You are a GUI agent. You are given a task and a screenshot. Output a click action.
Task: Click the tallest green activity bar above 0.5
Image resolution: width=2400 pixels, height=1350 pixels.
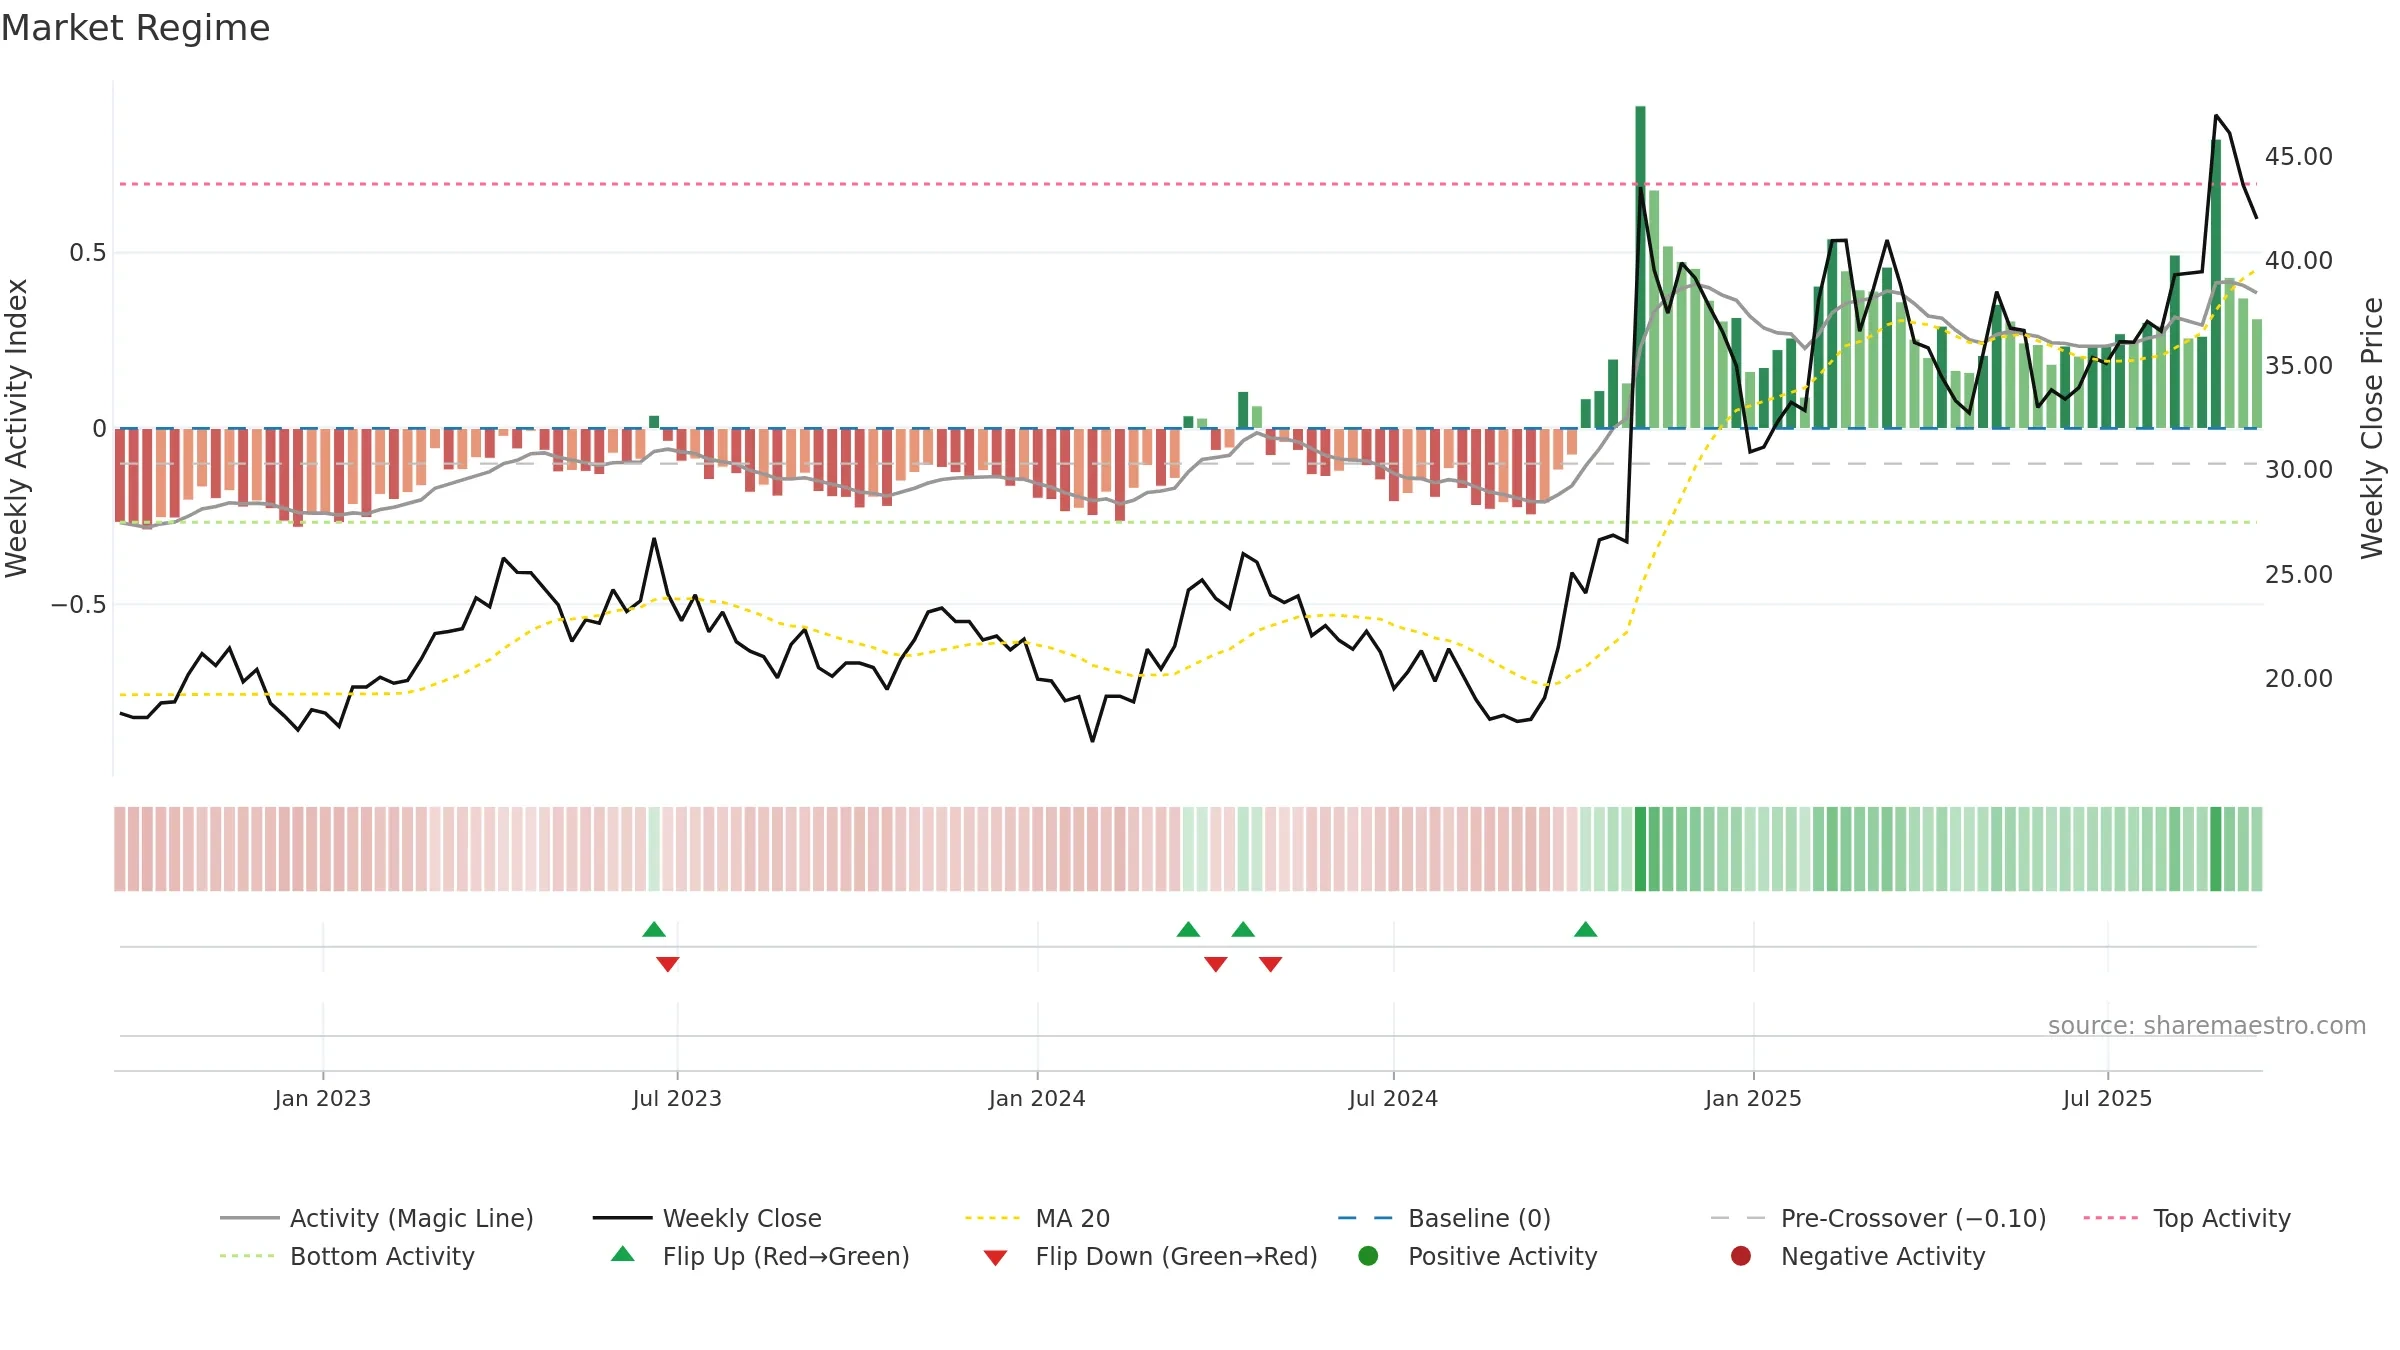tap(1640, 267)
